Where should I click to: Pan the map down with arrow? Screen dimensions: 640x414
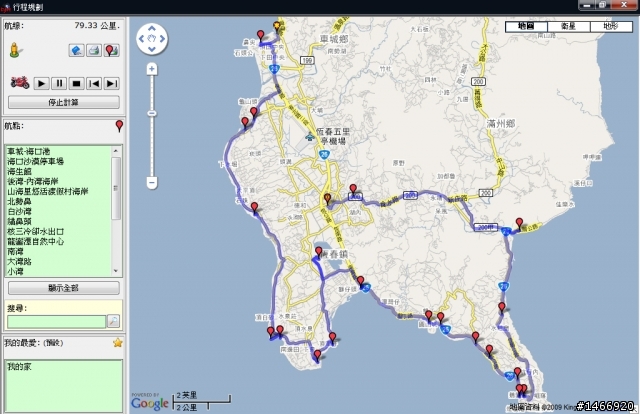(152, 49)
